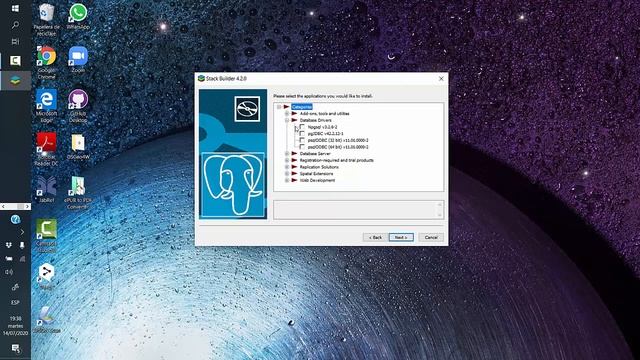Launch Google Chrome from the desktop
Image resolution: width=640 pixels, height=360 pixels.
point(47,63)
